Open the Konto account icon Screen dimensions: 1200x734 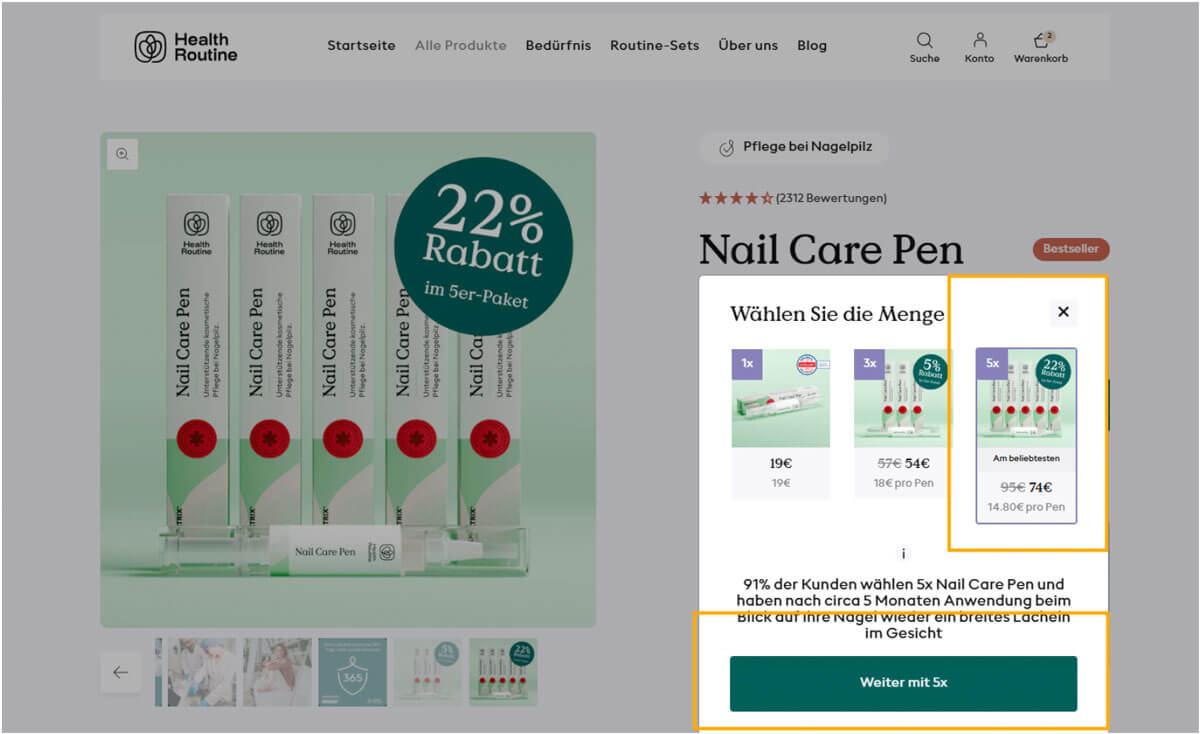coord(979,46)
